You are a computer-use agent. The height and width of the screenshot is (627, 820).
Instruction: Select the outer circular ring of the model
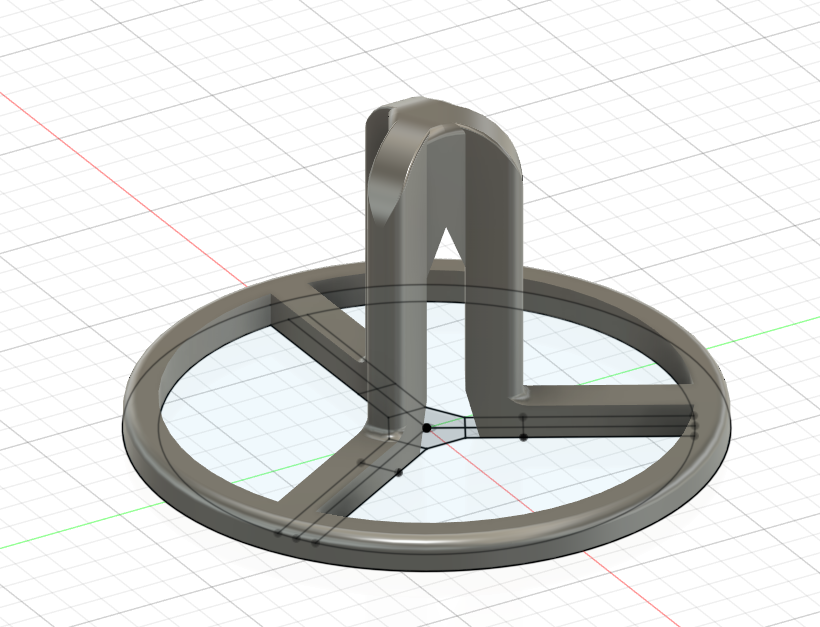pyautogui.click(x=426, y=544)
